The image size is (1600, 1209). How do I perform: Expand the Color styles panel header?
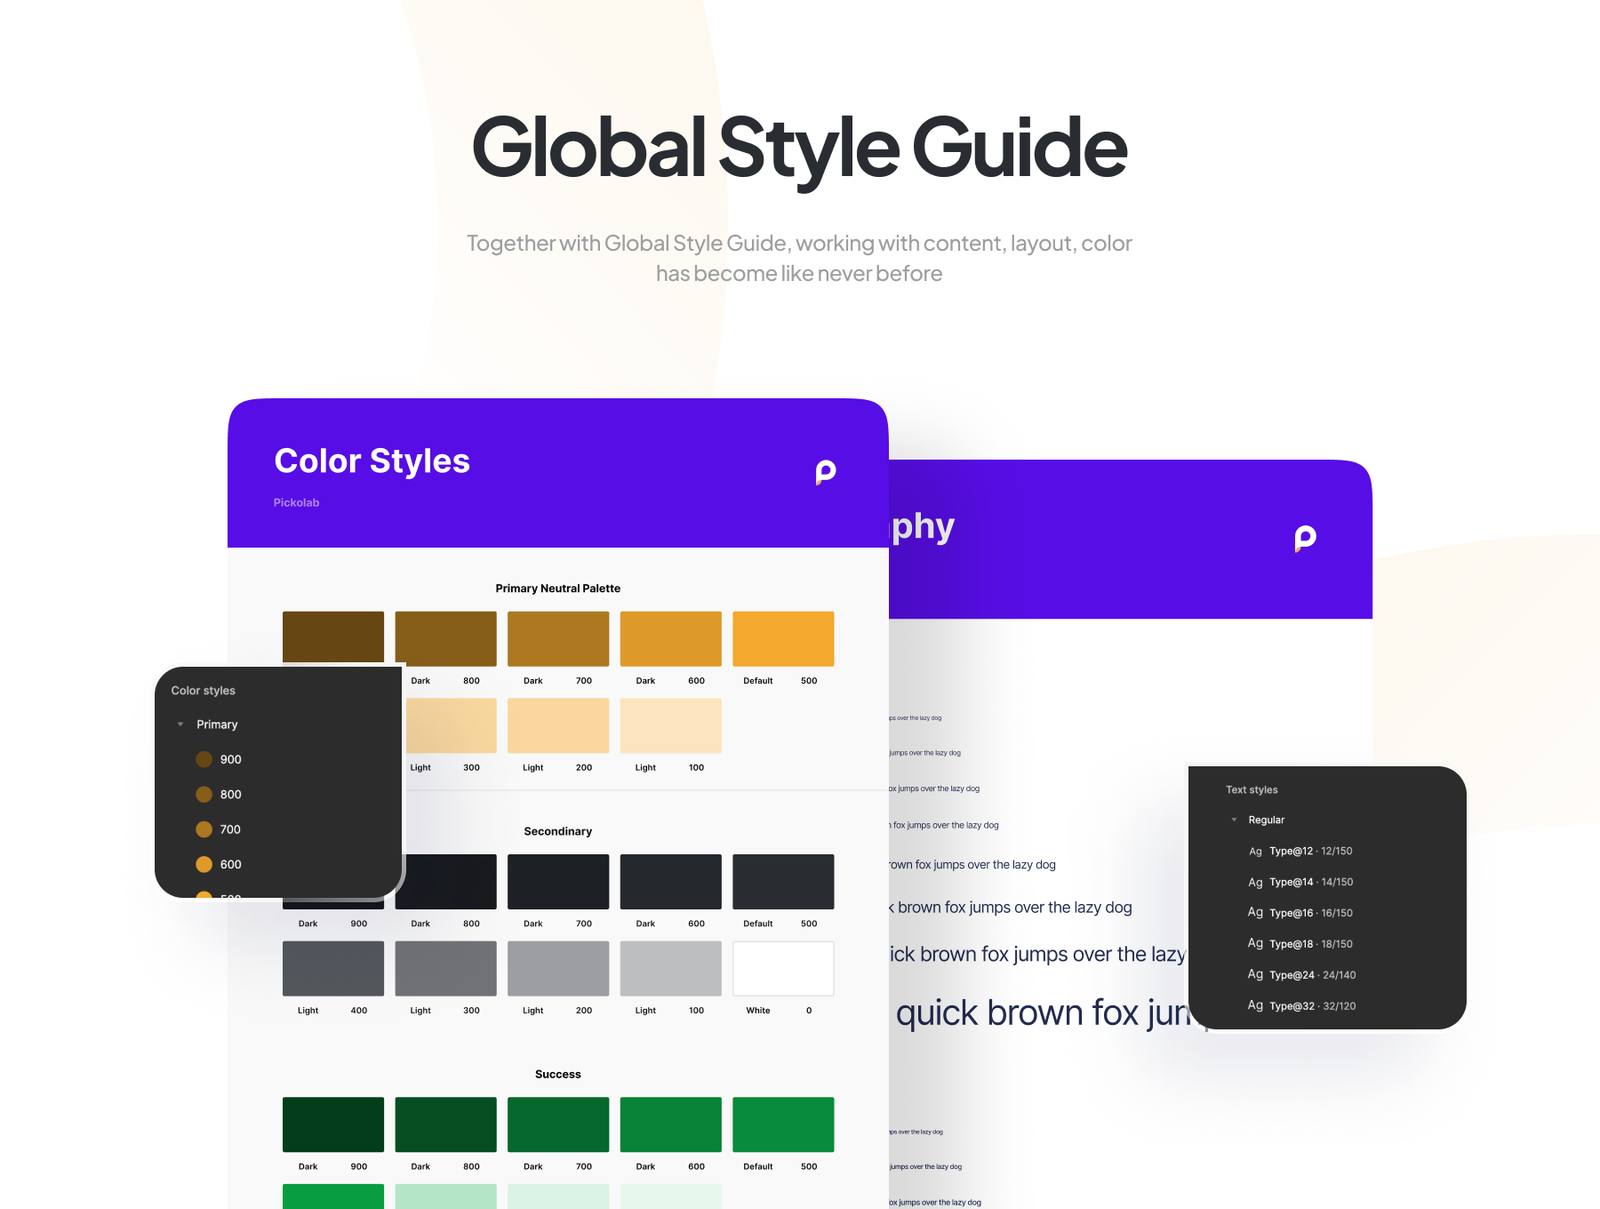(x=203, y=690)
